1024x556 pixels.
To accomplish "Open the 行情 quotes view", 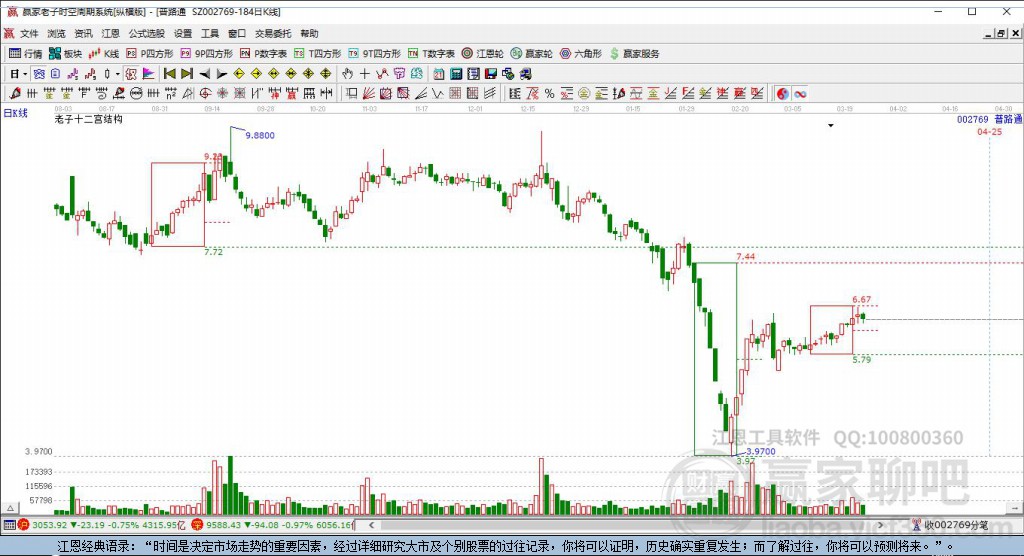I will tap(25, 54).
